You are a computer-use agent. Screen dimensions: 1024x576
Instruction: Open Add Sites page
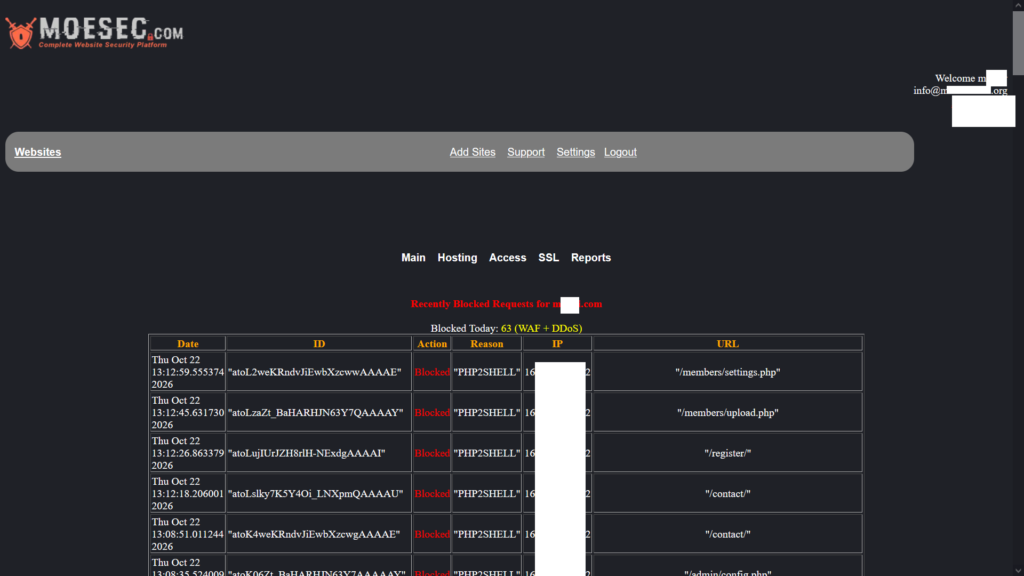(472, 152)
